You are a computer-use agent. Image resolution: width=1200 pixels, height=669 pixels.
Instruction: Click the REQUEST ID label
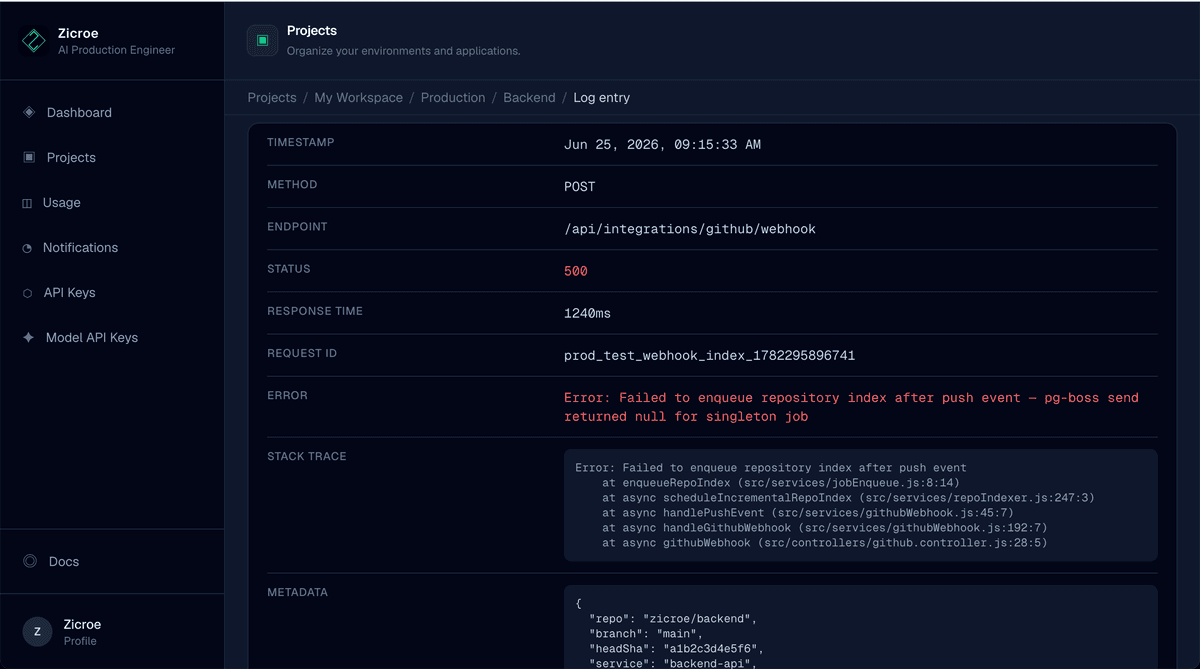click(x=302, y=353)
